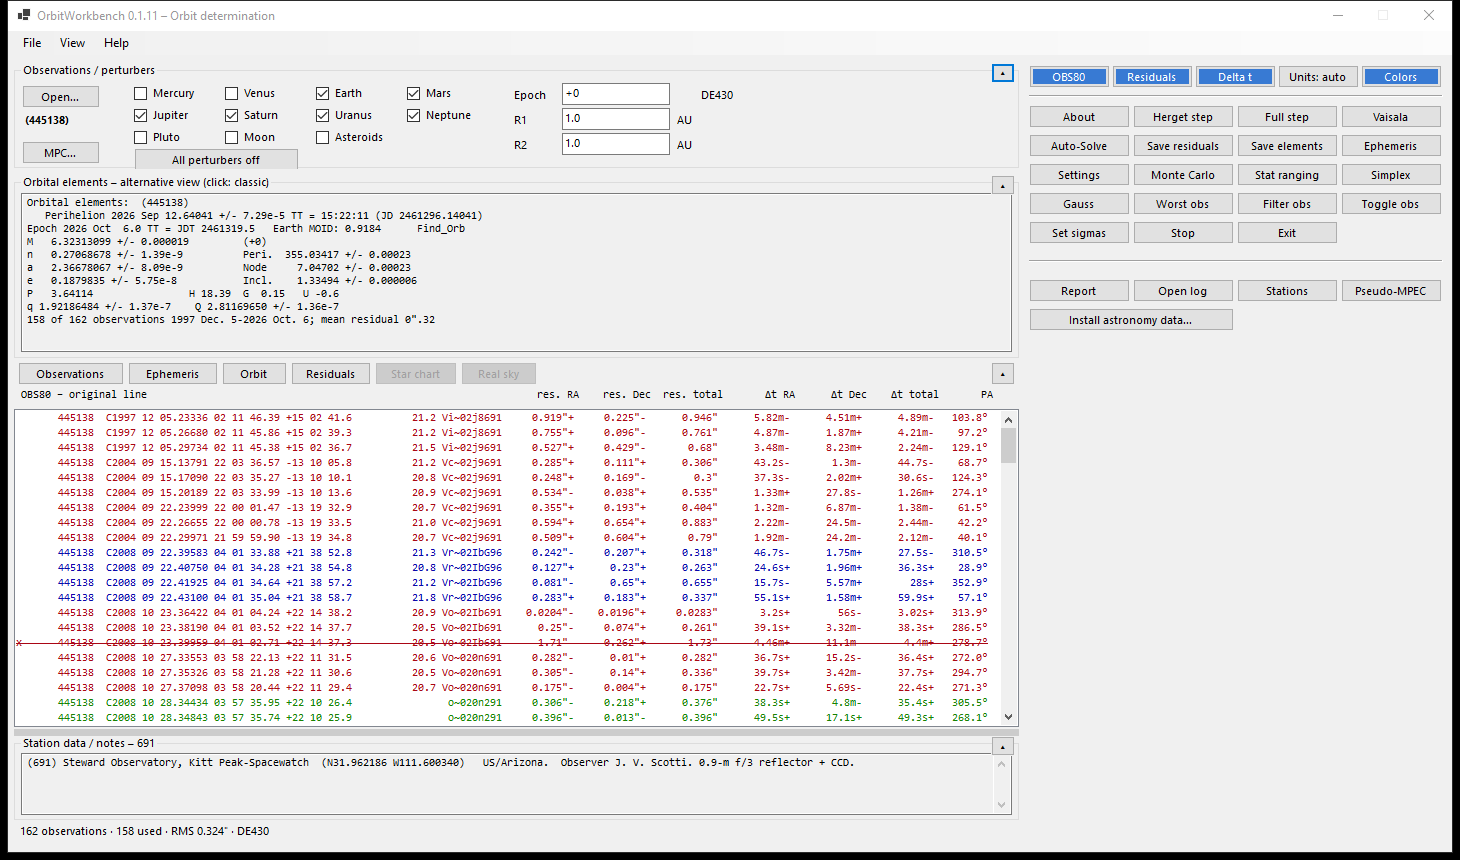Image resolution: width=1460 pixels, height=860 pixels.
Task: Toggle the OBS80 column button
Action: 1069,77
